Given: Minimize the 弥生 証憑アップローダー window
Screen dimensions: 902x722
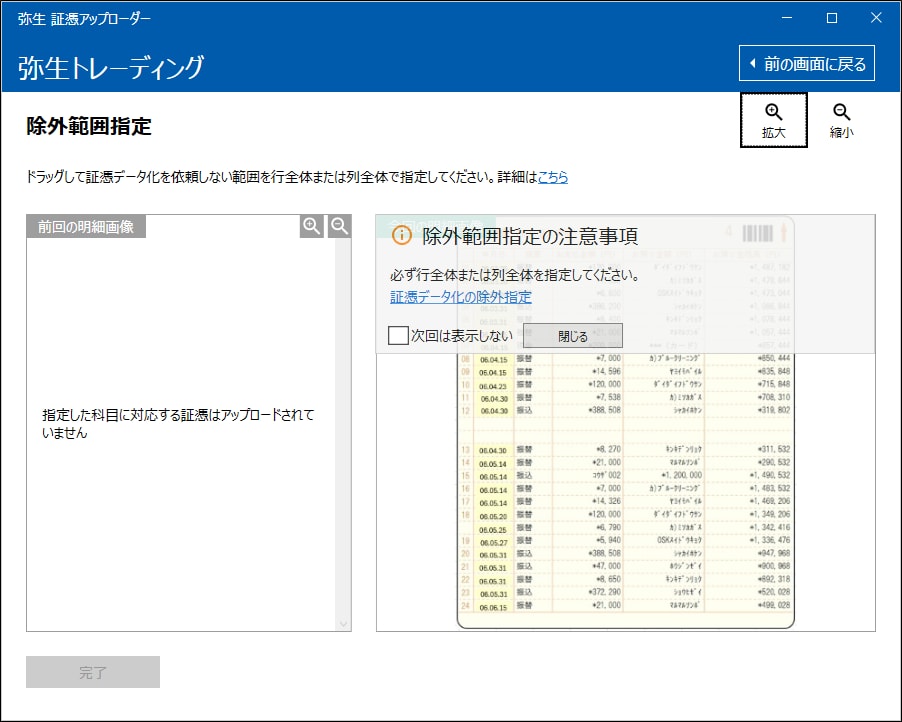Looking at the screenshot, I should tap(787, 18).
